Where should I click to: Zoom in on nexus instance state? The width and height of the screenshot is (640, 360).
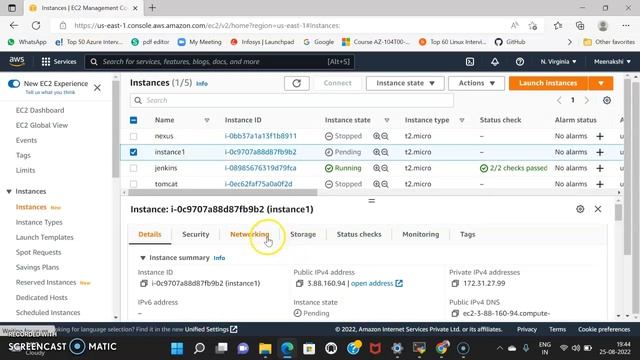pos(376,136)
